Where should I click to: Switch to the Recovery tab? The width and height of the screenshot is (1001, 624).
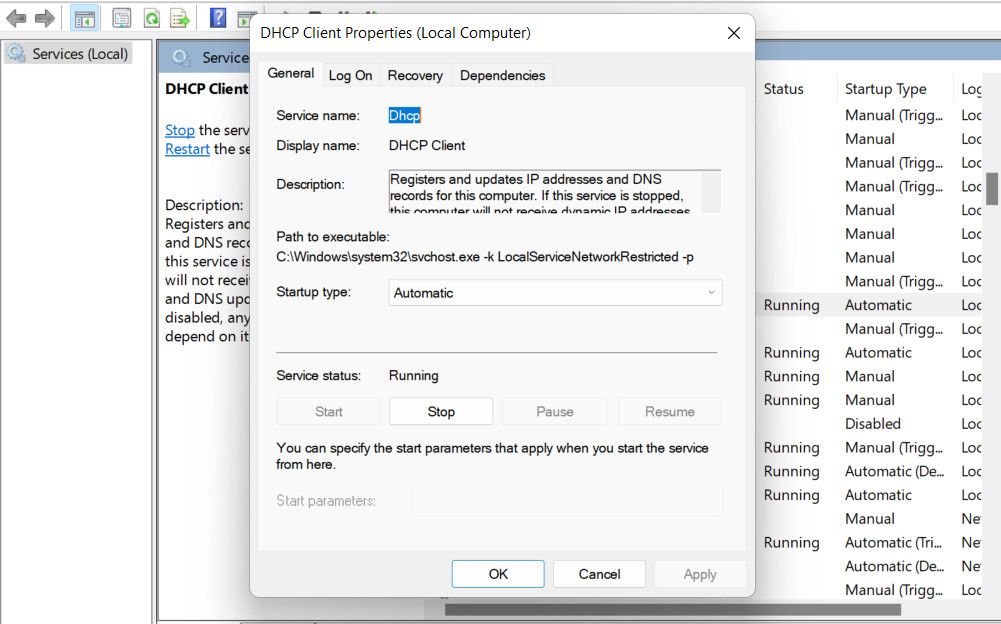[415, 75]
